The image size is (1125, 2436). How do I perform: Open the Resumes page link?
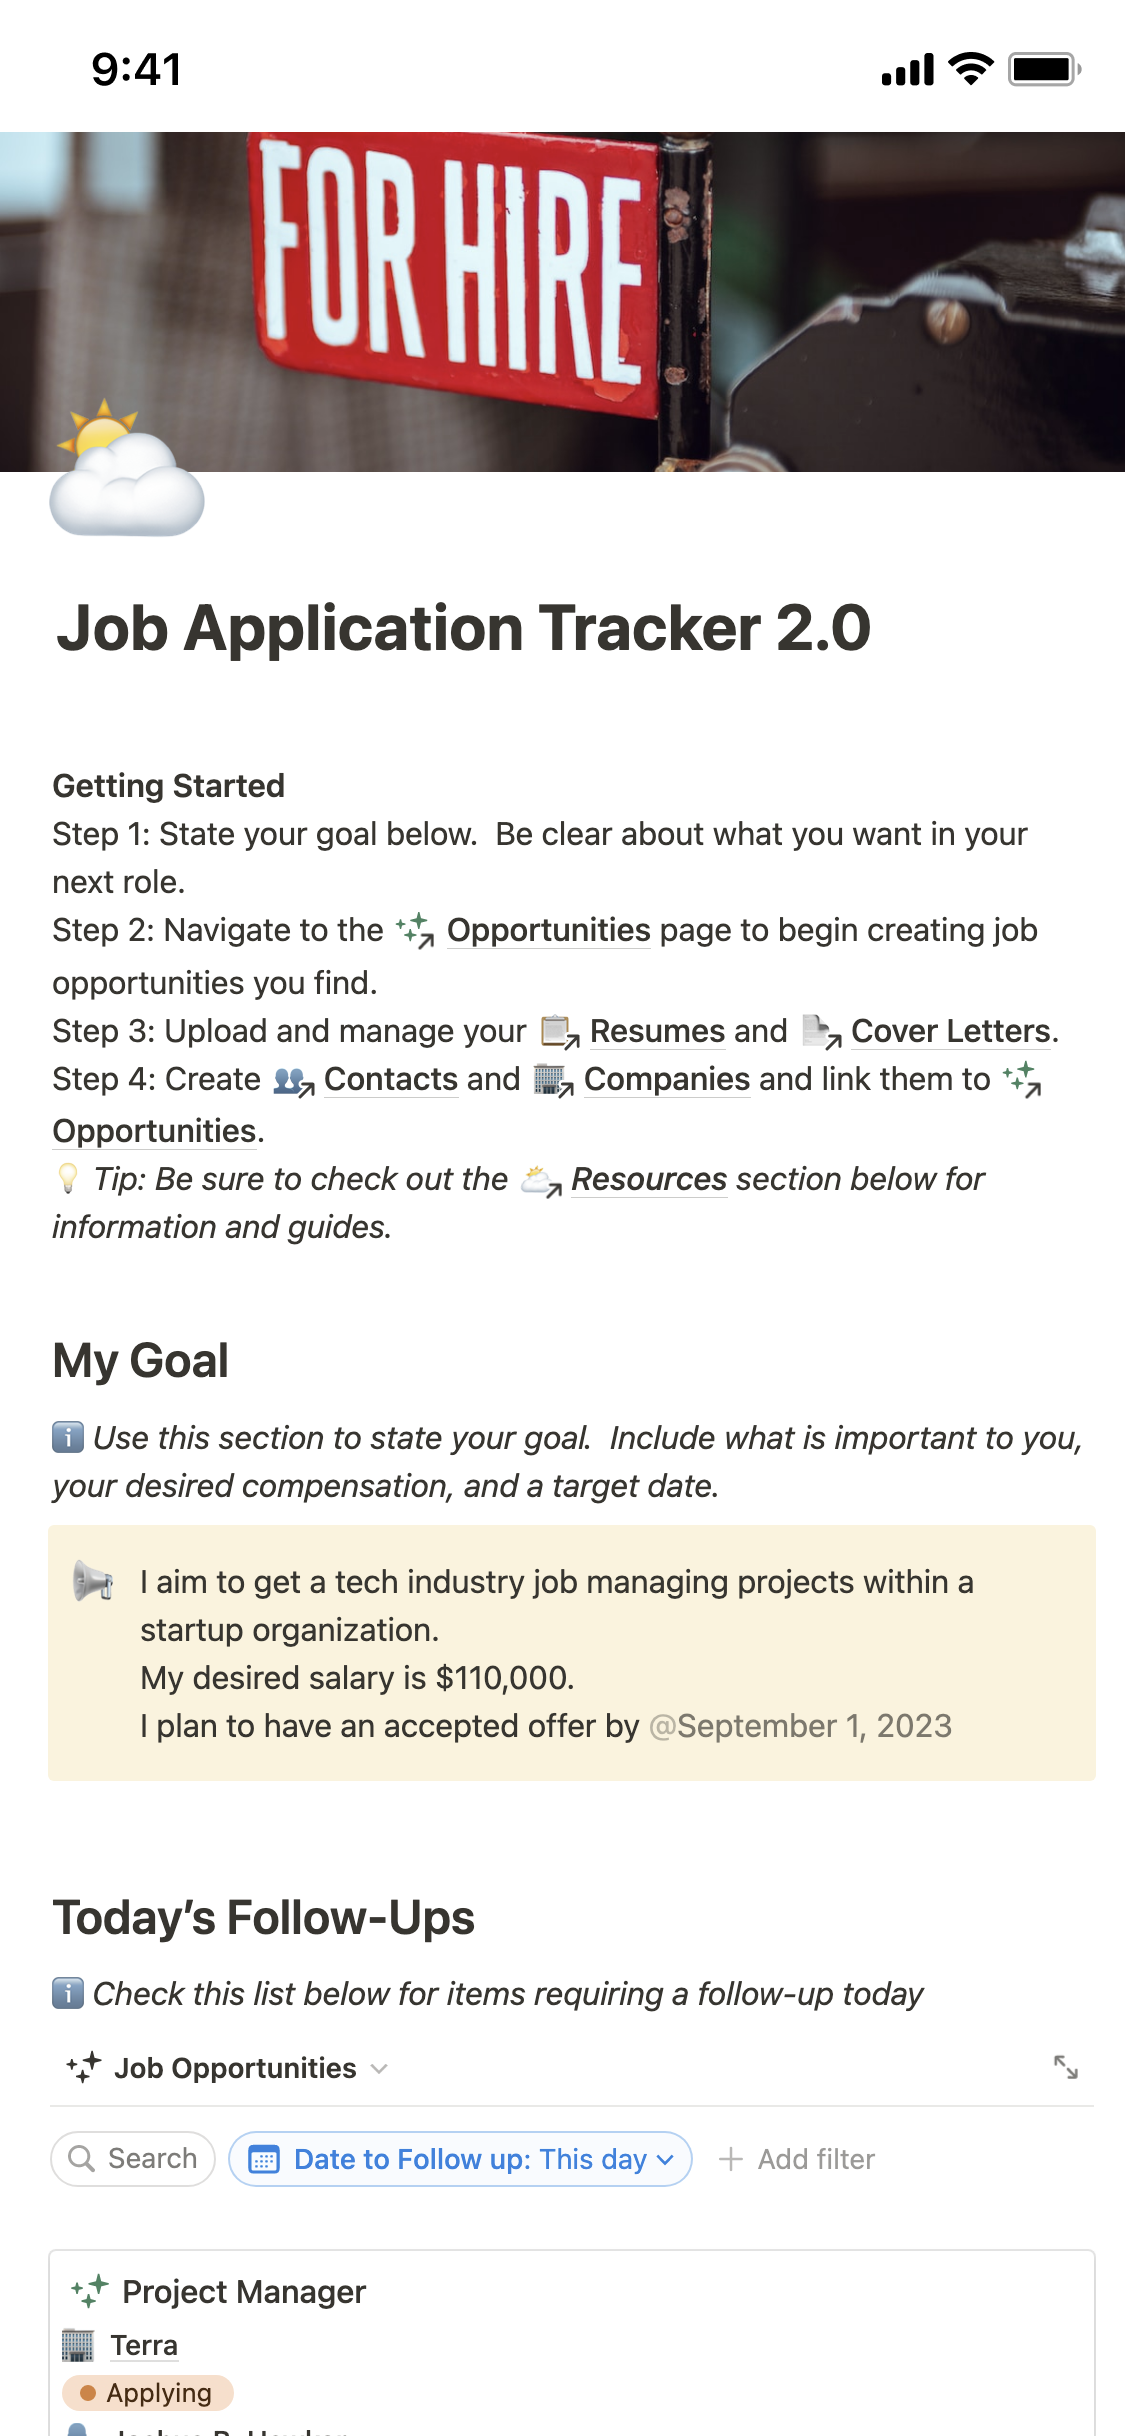coord(656,1031)
